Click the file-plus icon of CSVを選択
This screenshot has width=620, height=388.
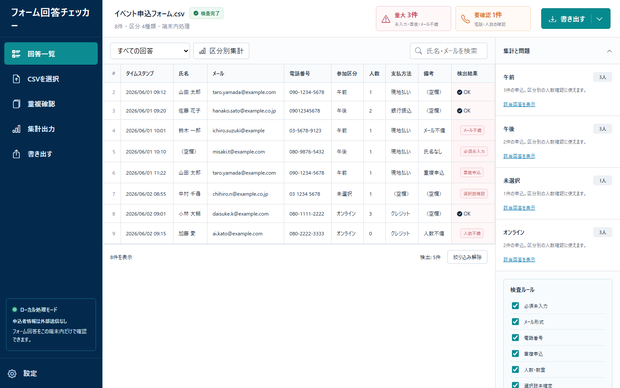pyautogui.click(x=16, y=79)
